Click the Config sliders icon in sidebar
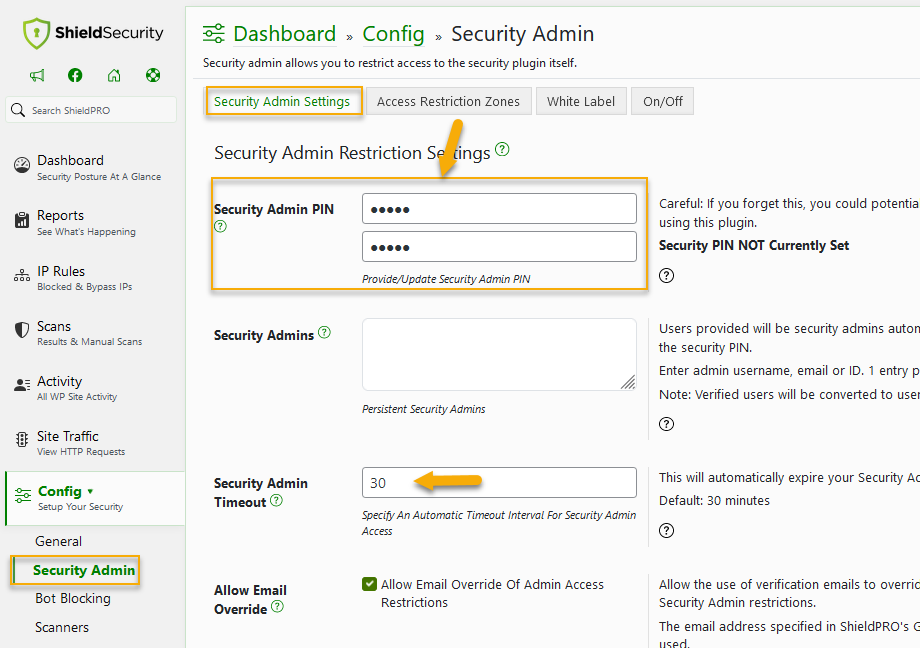 coord(23,495)
